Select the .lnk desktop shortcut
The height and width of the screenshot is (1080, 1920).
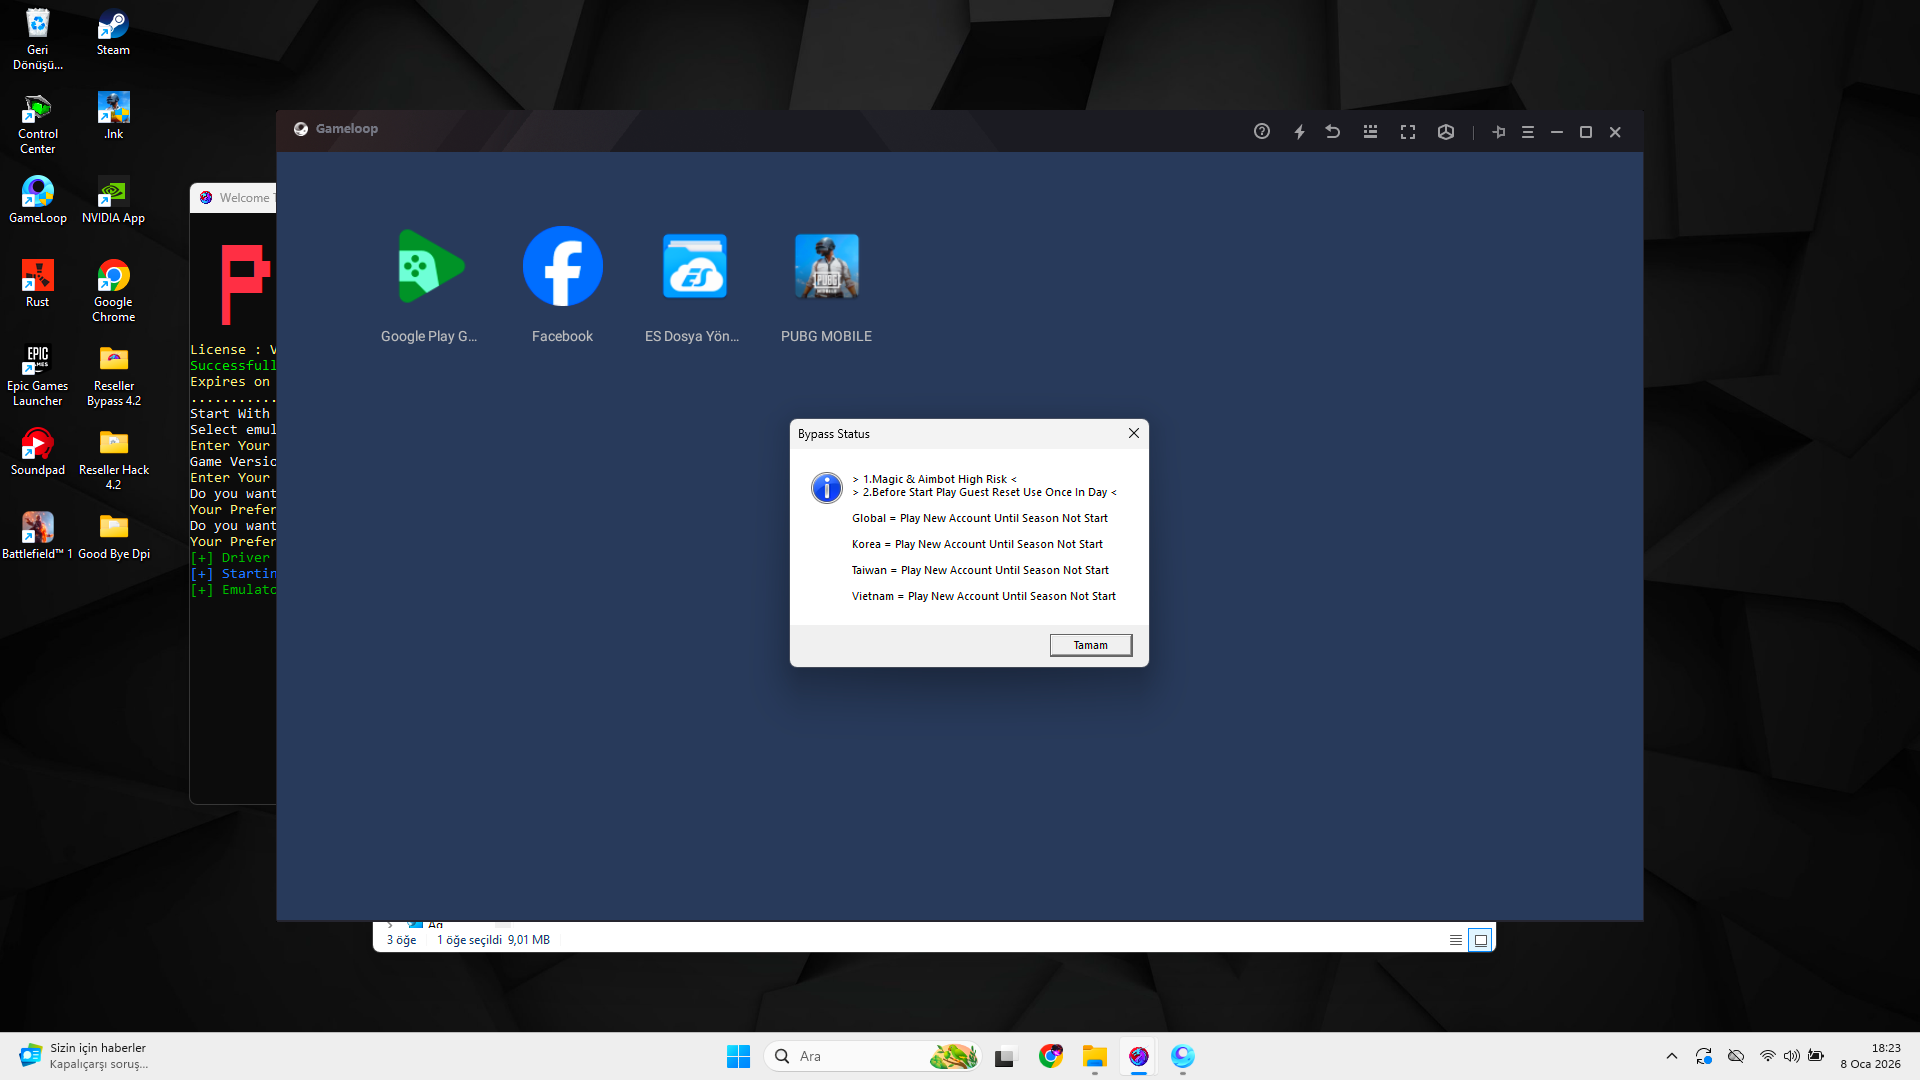coord(113,116)
